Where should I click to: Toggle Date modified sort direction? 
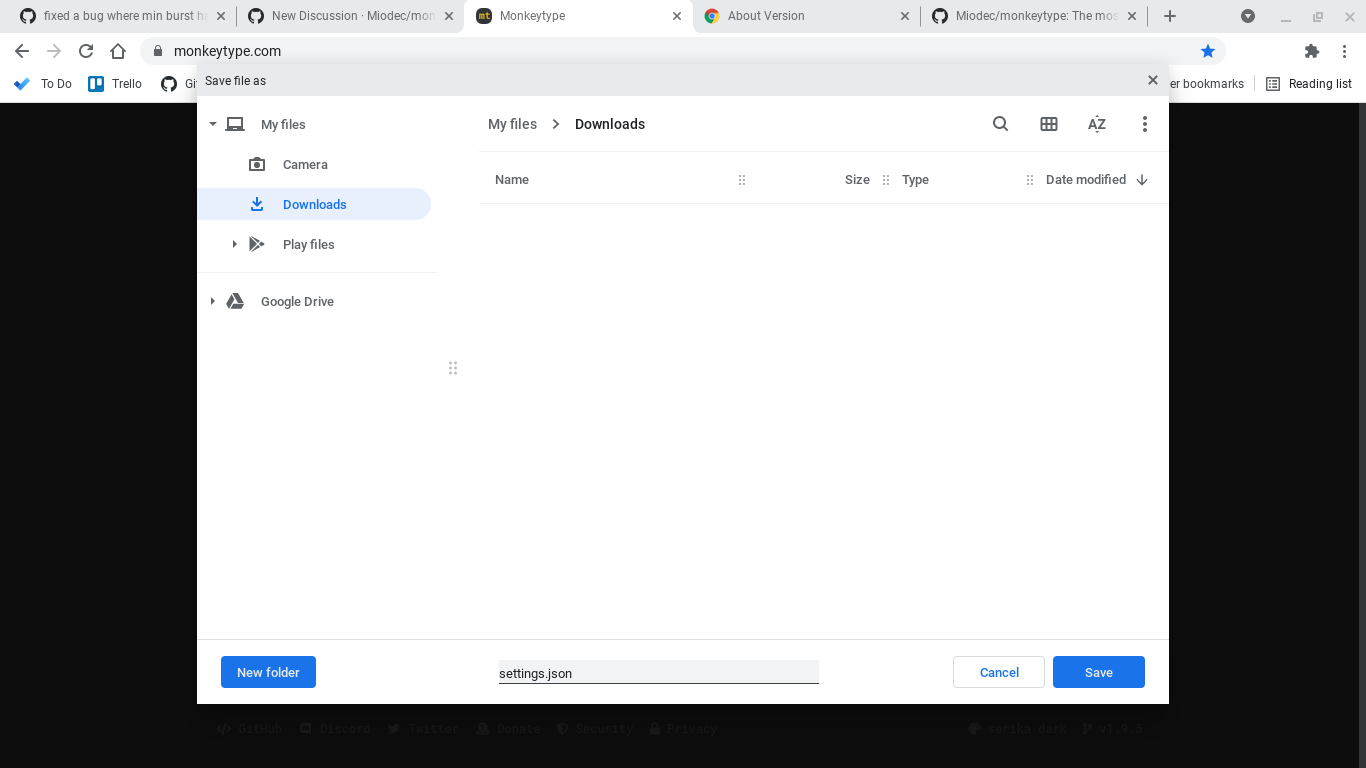tap(1141, 179)
